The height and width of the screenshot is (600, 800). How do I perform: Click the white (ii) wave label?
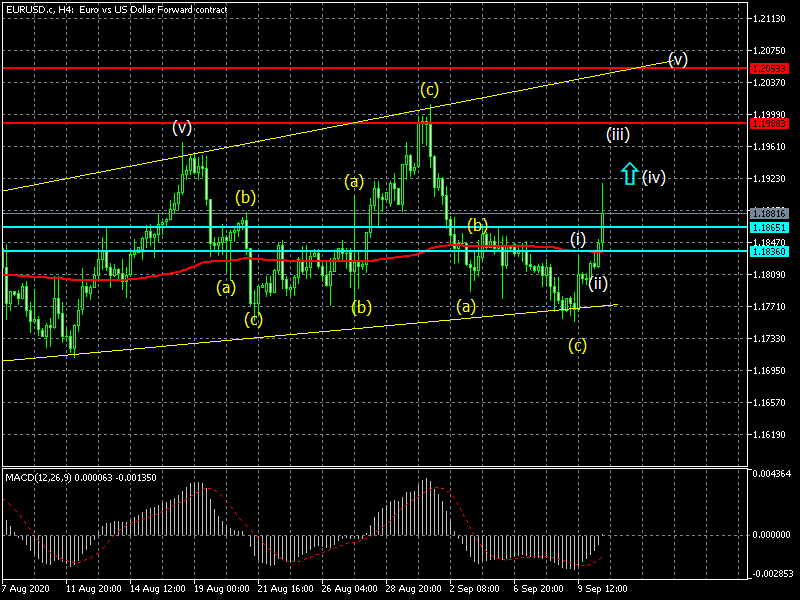coord(597,283)
